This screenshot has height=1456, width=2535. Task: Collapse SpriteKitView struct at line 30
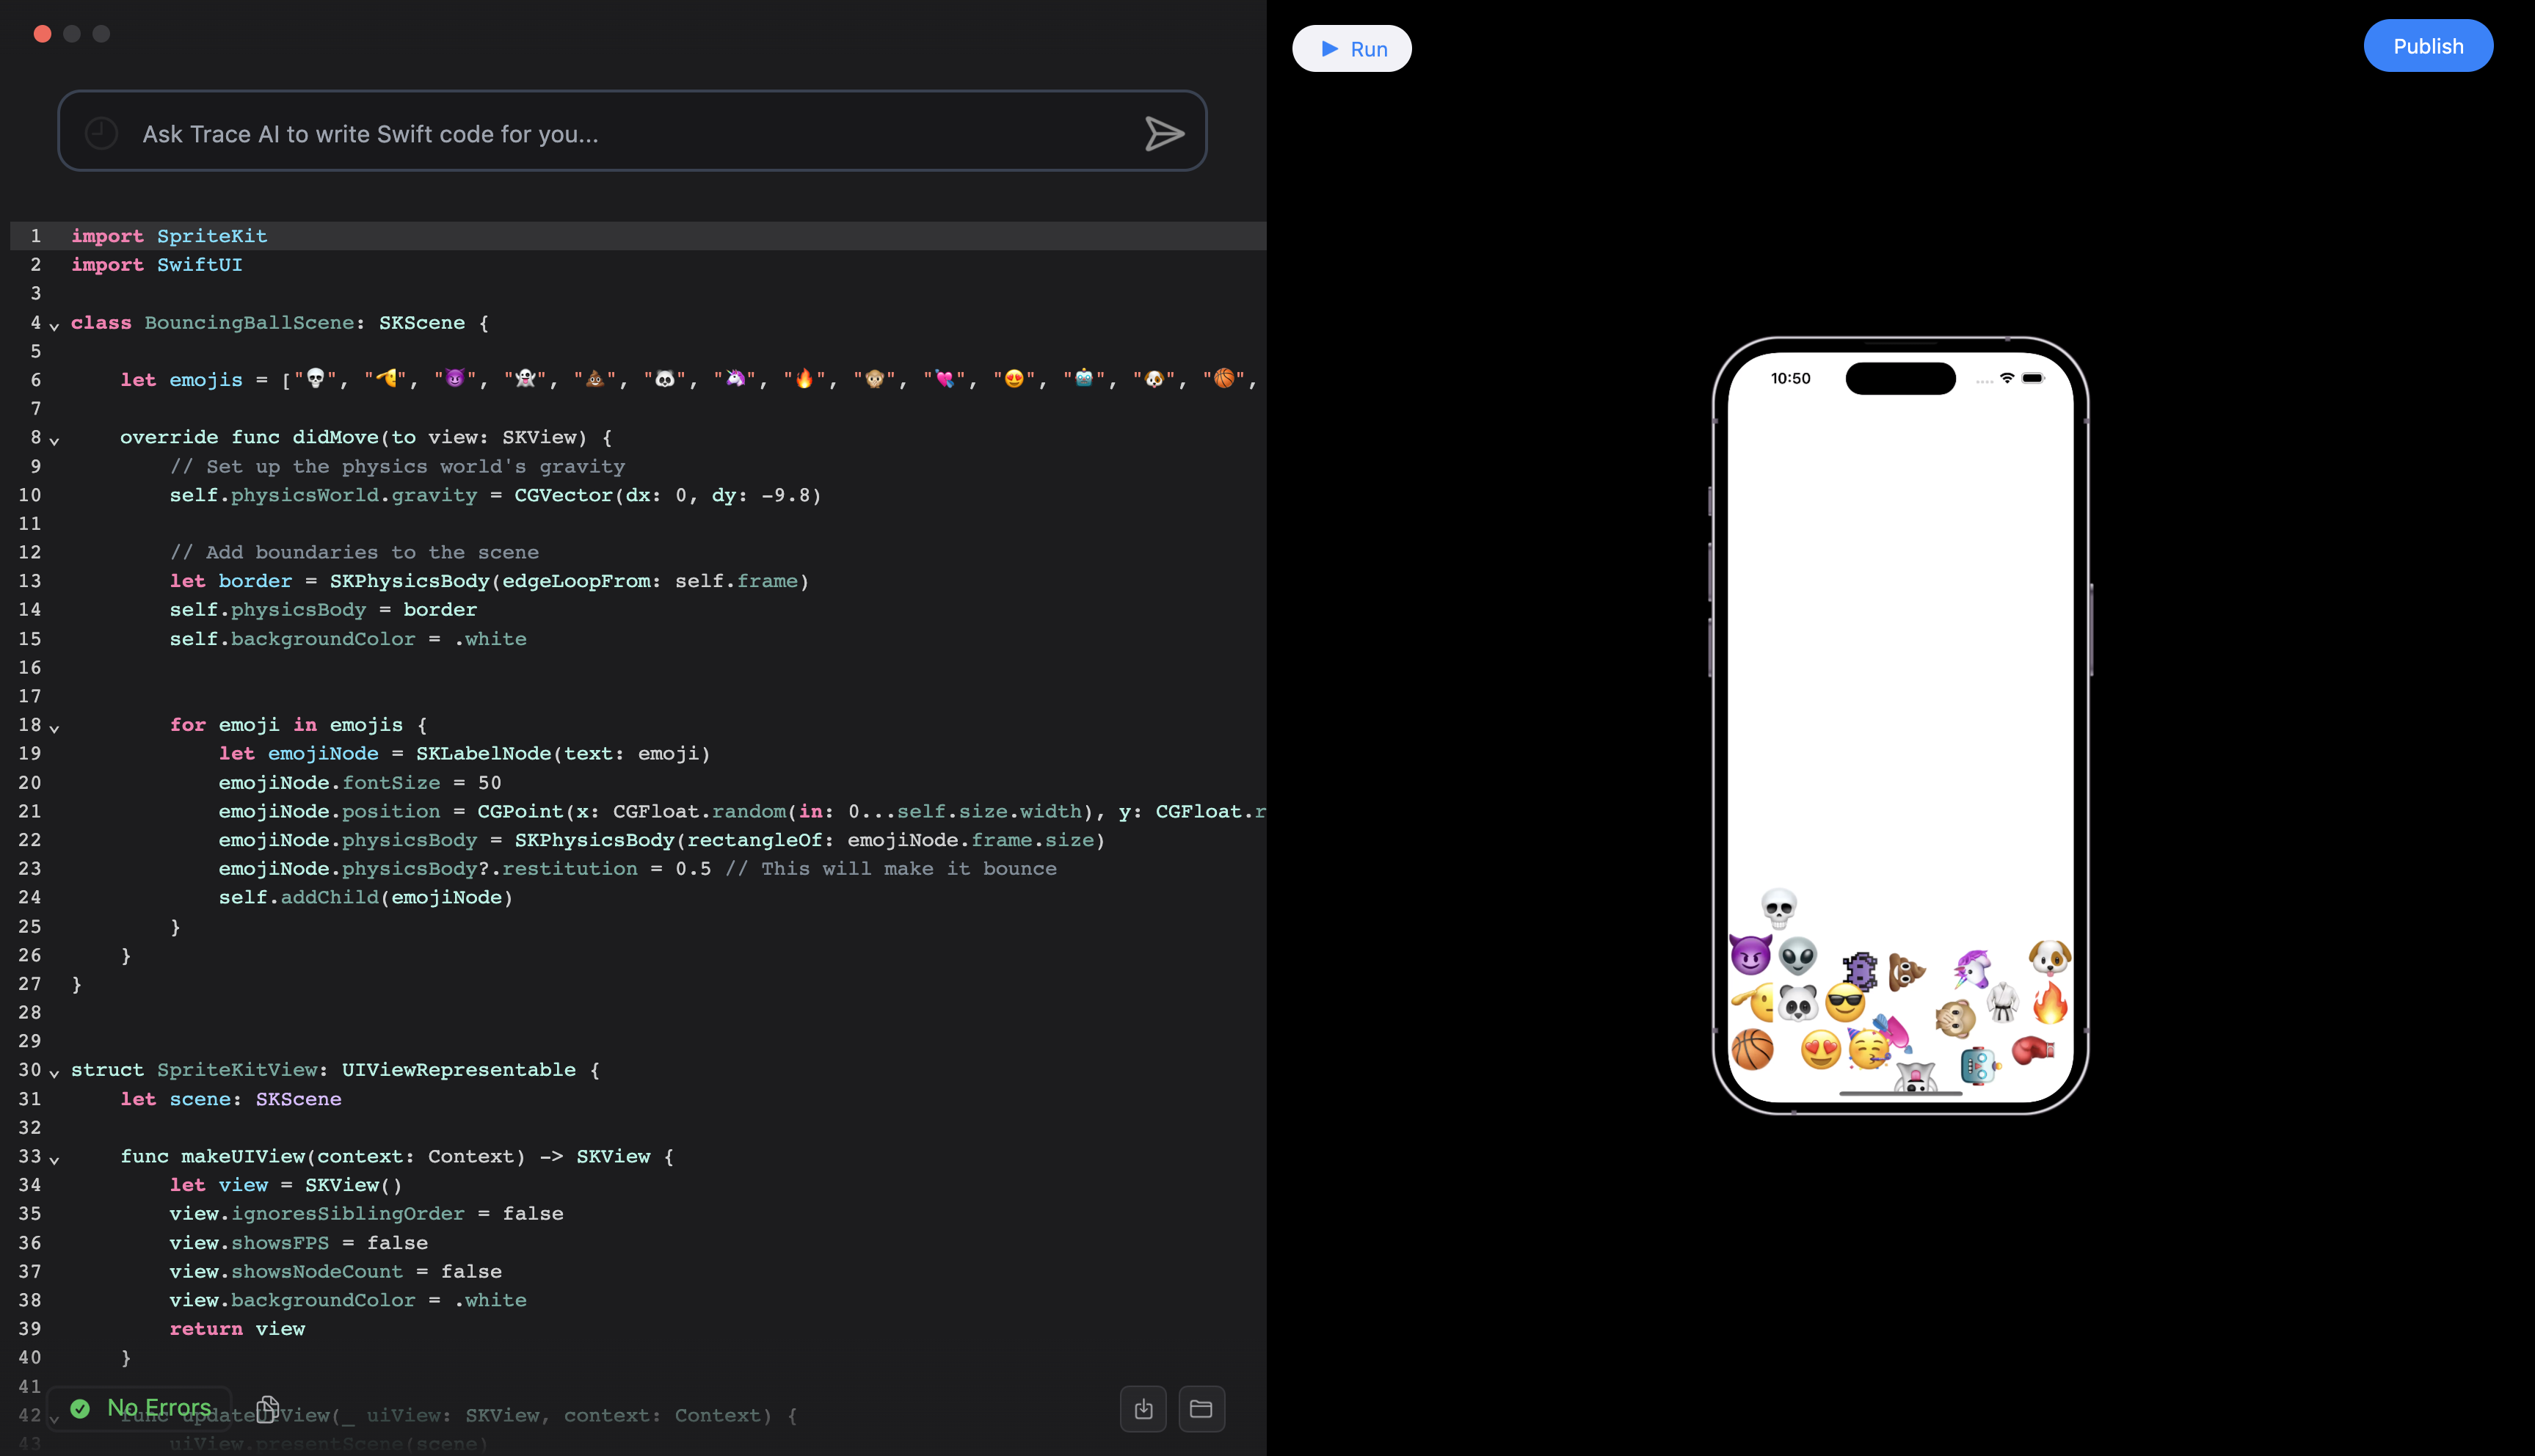coord(54,1073)
